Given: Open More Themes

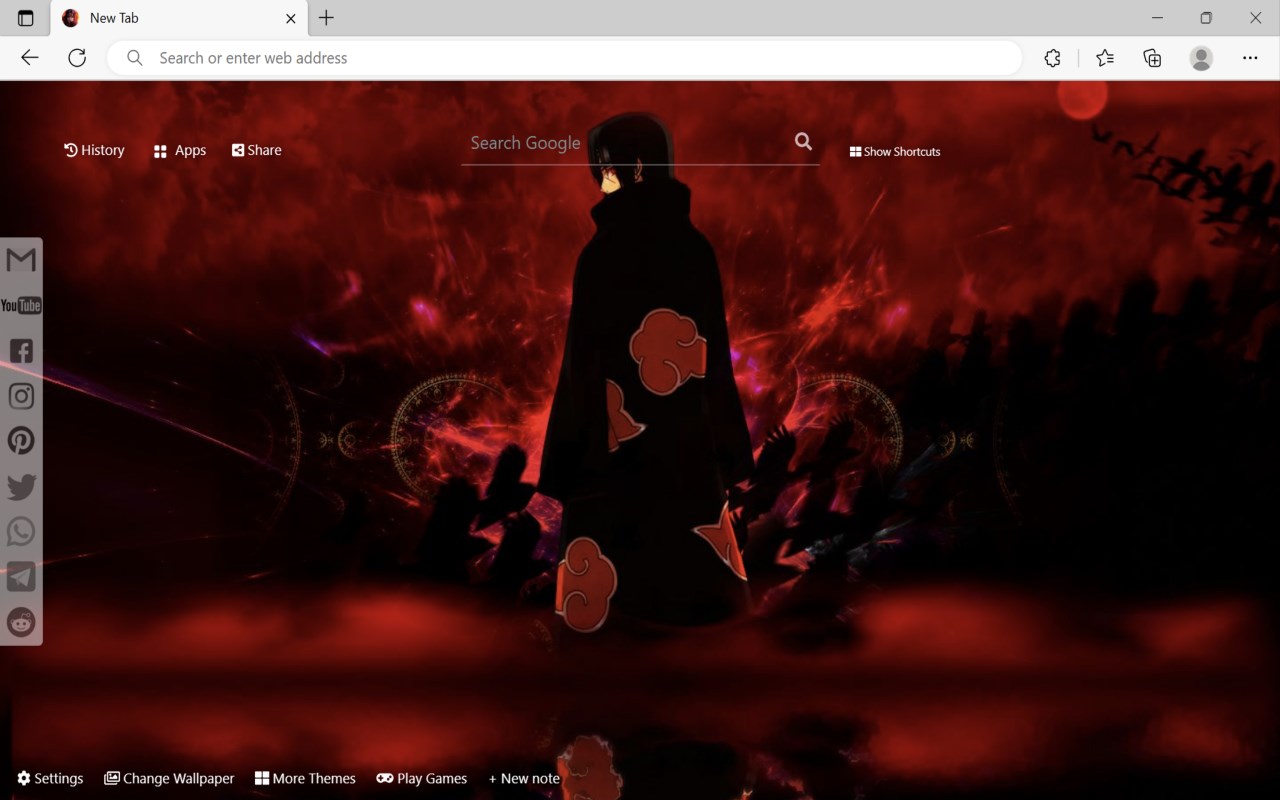Looking at the screenshot, I should click(305, 778).
